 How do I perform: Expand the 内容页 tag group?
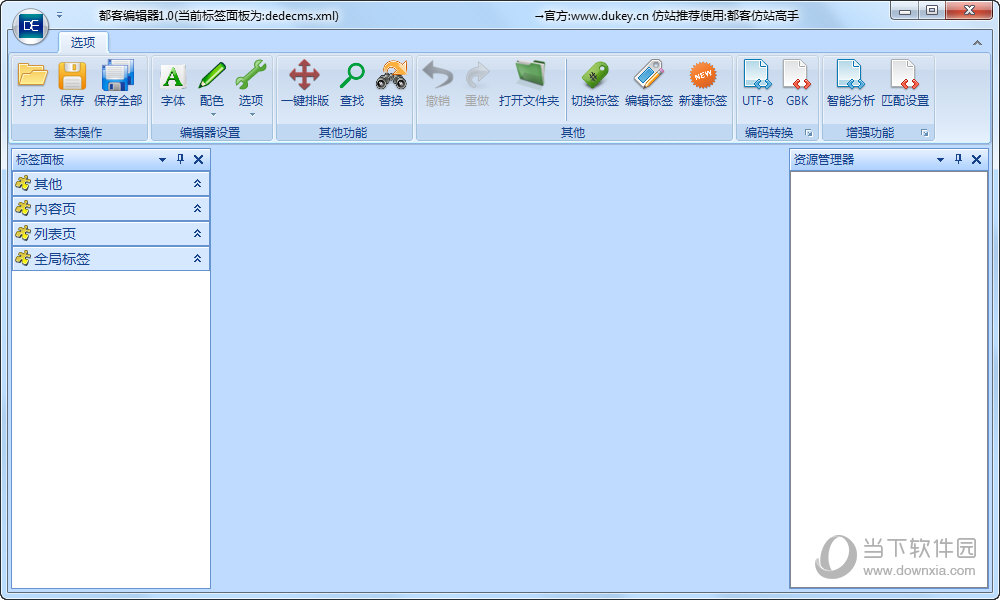pos(110,209)
